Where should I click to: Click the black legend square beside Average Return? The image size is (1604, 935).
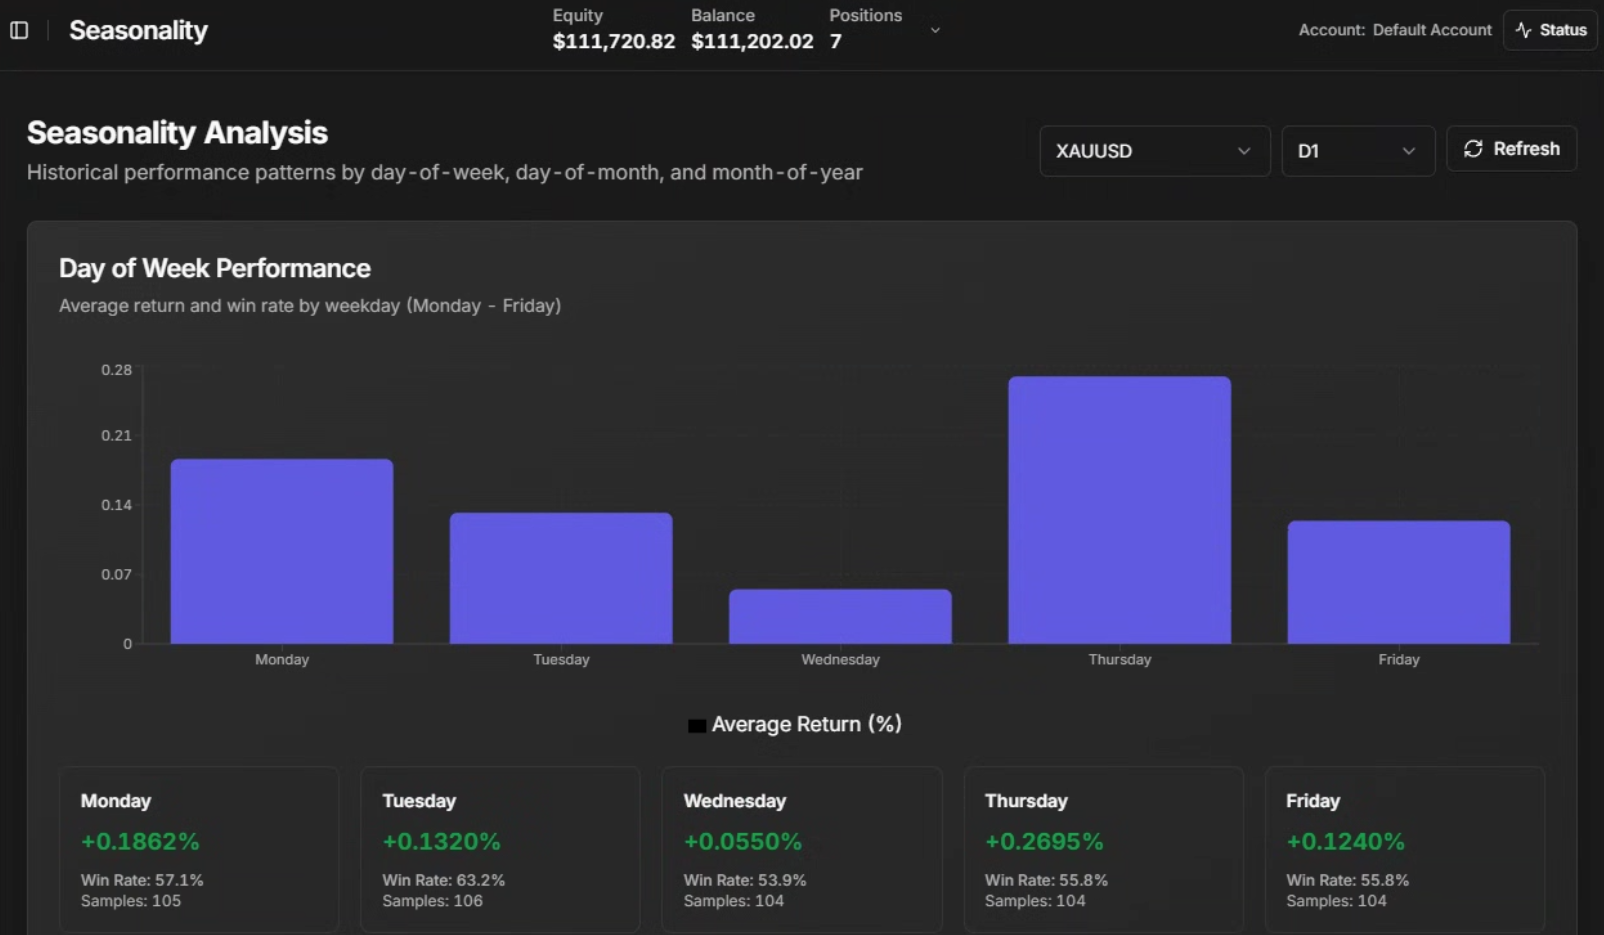click(x=697, y=723)
